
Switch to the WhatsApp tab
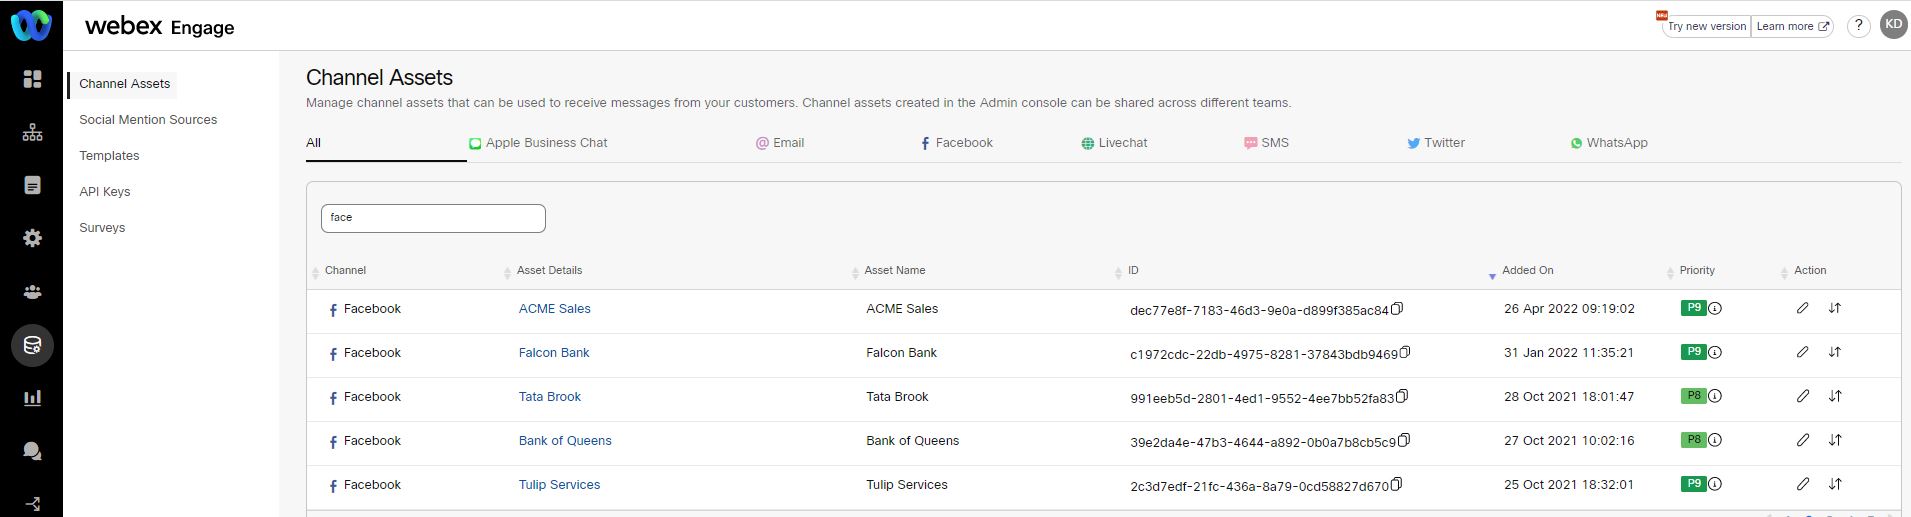click(x=1608, y=143)
